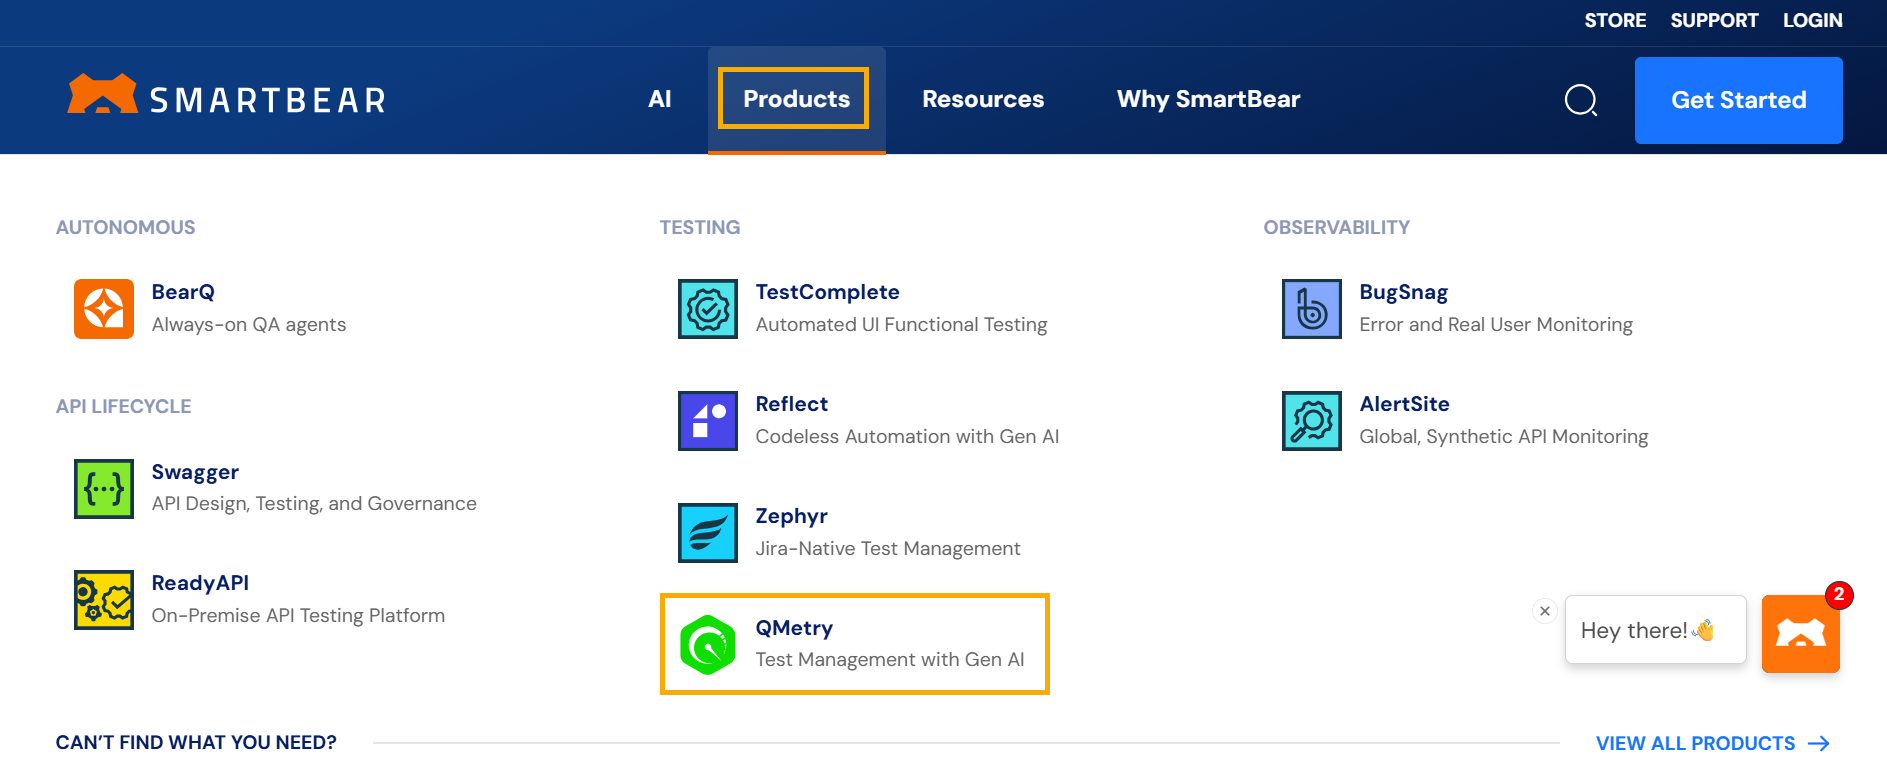Click 'Jira-Native Test Management' text
This screenshot has width=1887, height=784.
888,549
